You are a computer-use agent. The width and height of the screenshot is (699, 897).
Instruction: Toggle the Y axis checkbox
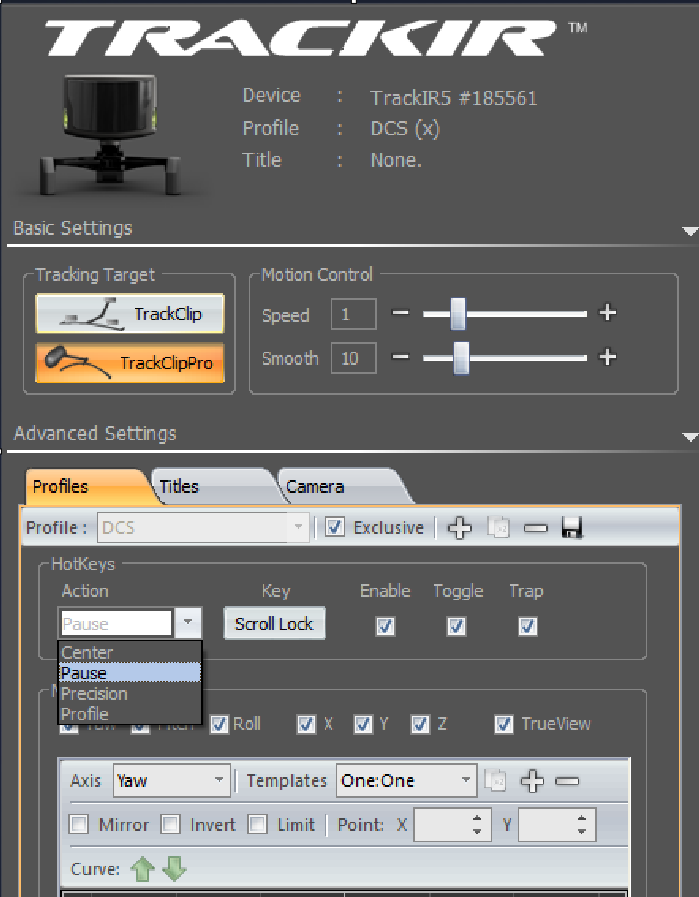[363, 724]
